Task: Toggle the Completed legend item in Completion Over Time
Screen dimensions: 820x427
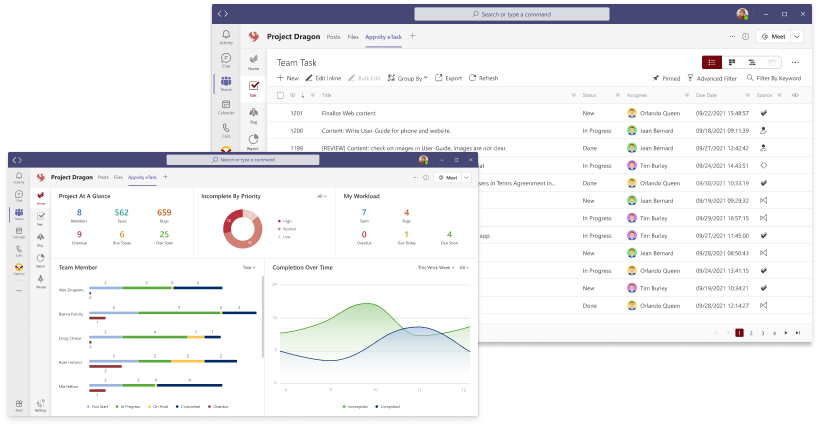Action: [387, 407]
